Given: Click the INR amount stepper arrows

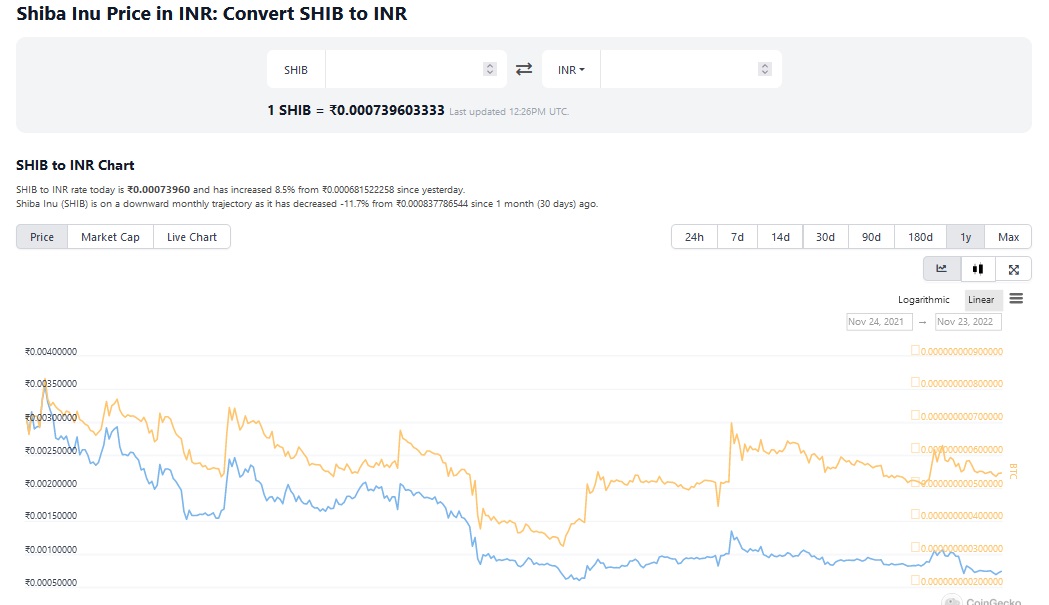Looking at the screenshot, I should (x=765, y=69).
